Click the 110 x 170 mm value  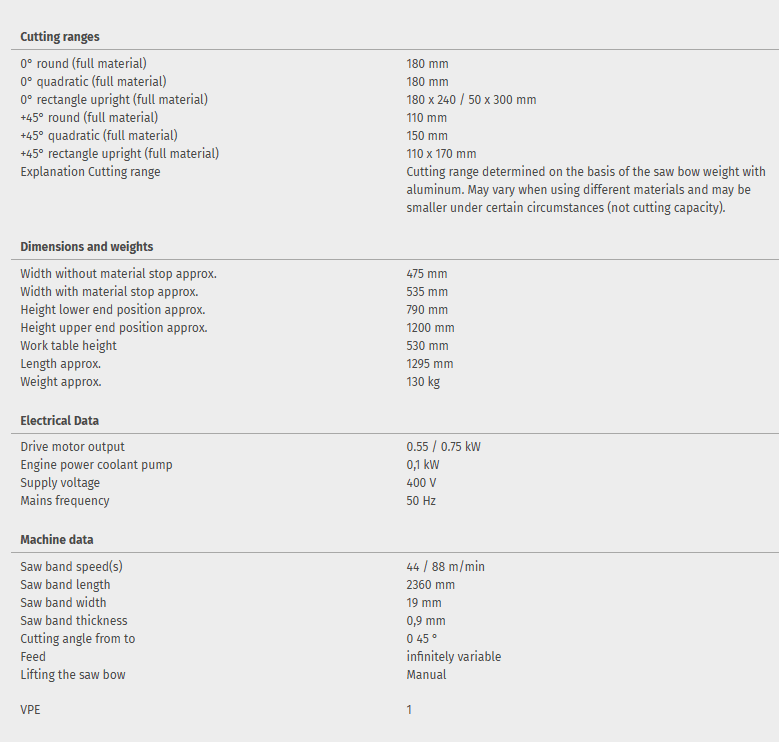tap(441, 154)
